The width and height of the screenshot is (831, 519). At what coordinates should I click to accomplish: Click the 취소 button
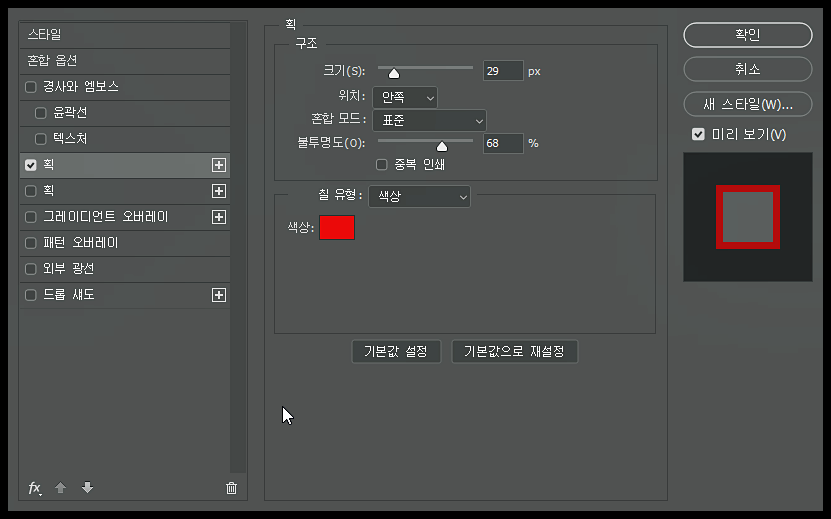tap(748, 69)
